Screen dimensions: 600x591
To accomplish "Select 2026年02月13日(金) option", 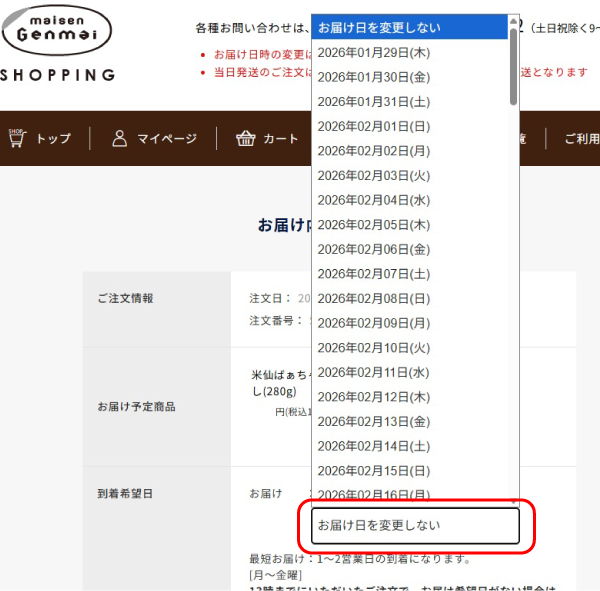I will [409, 421].
